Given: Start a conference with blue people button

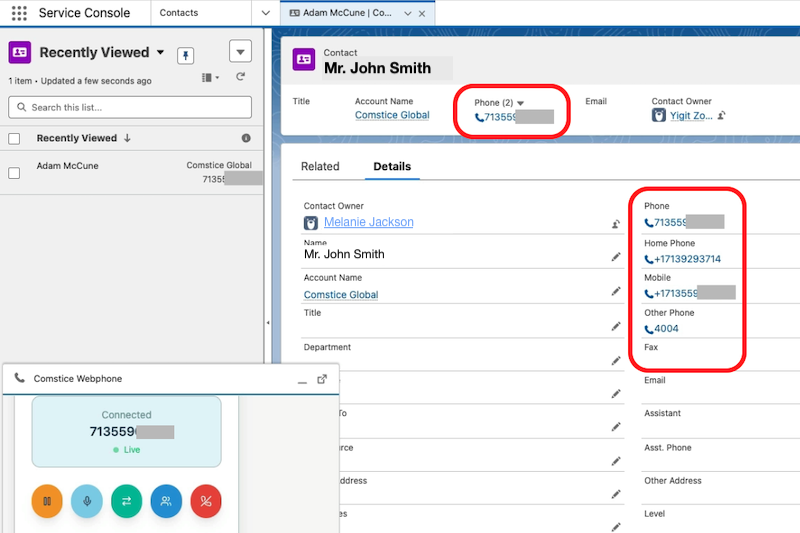Looking at the screenshot, I should 166,501.
